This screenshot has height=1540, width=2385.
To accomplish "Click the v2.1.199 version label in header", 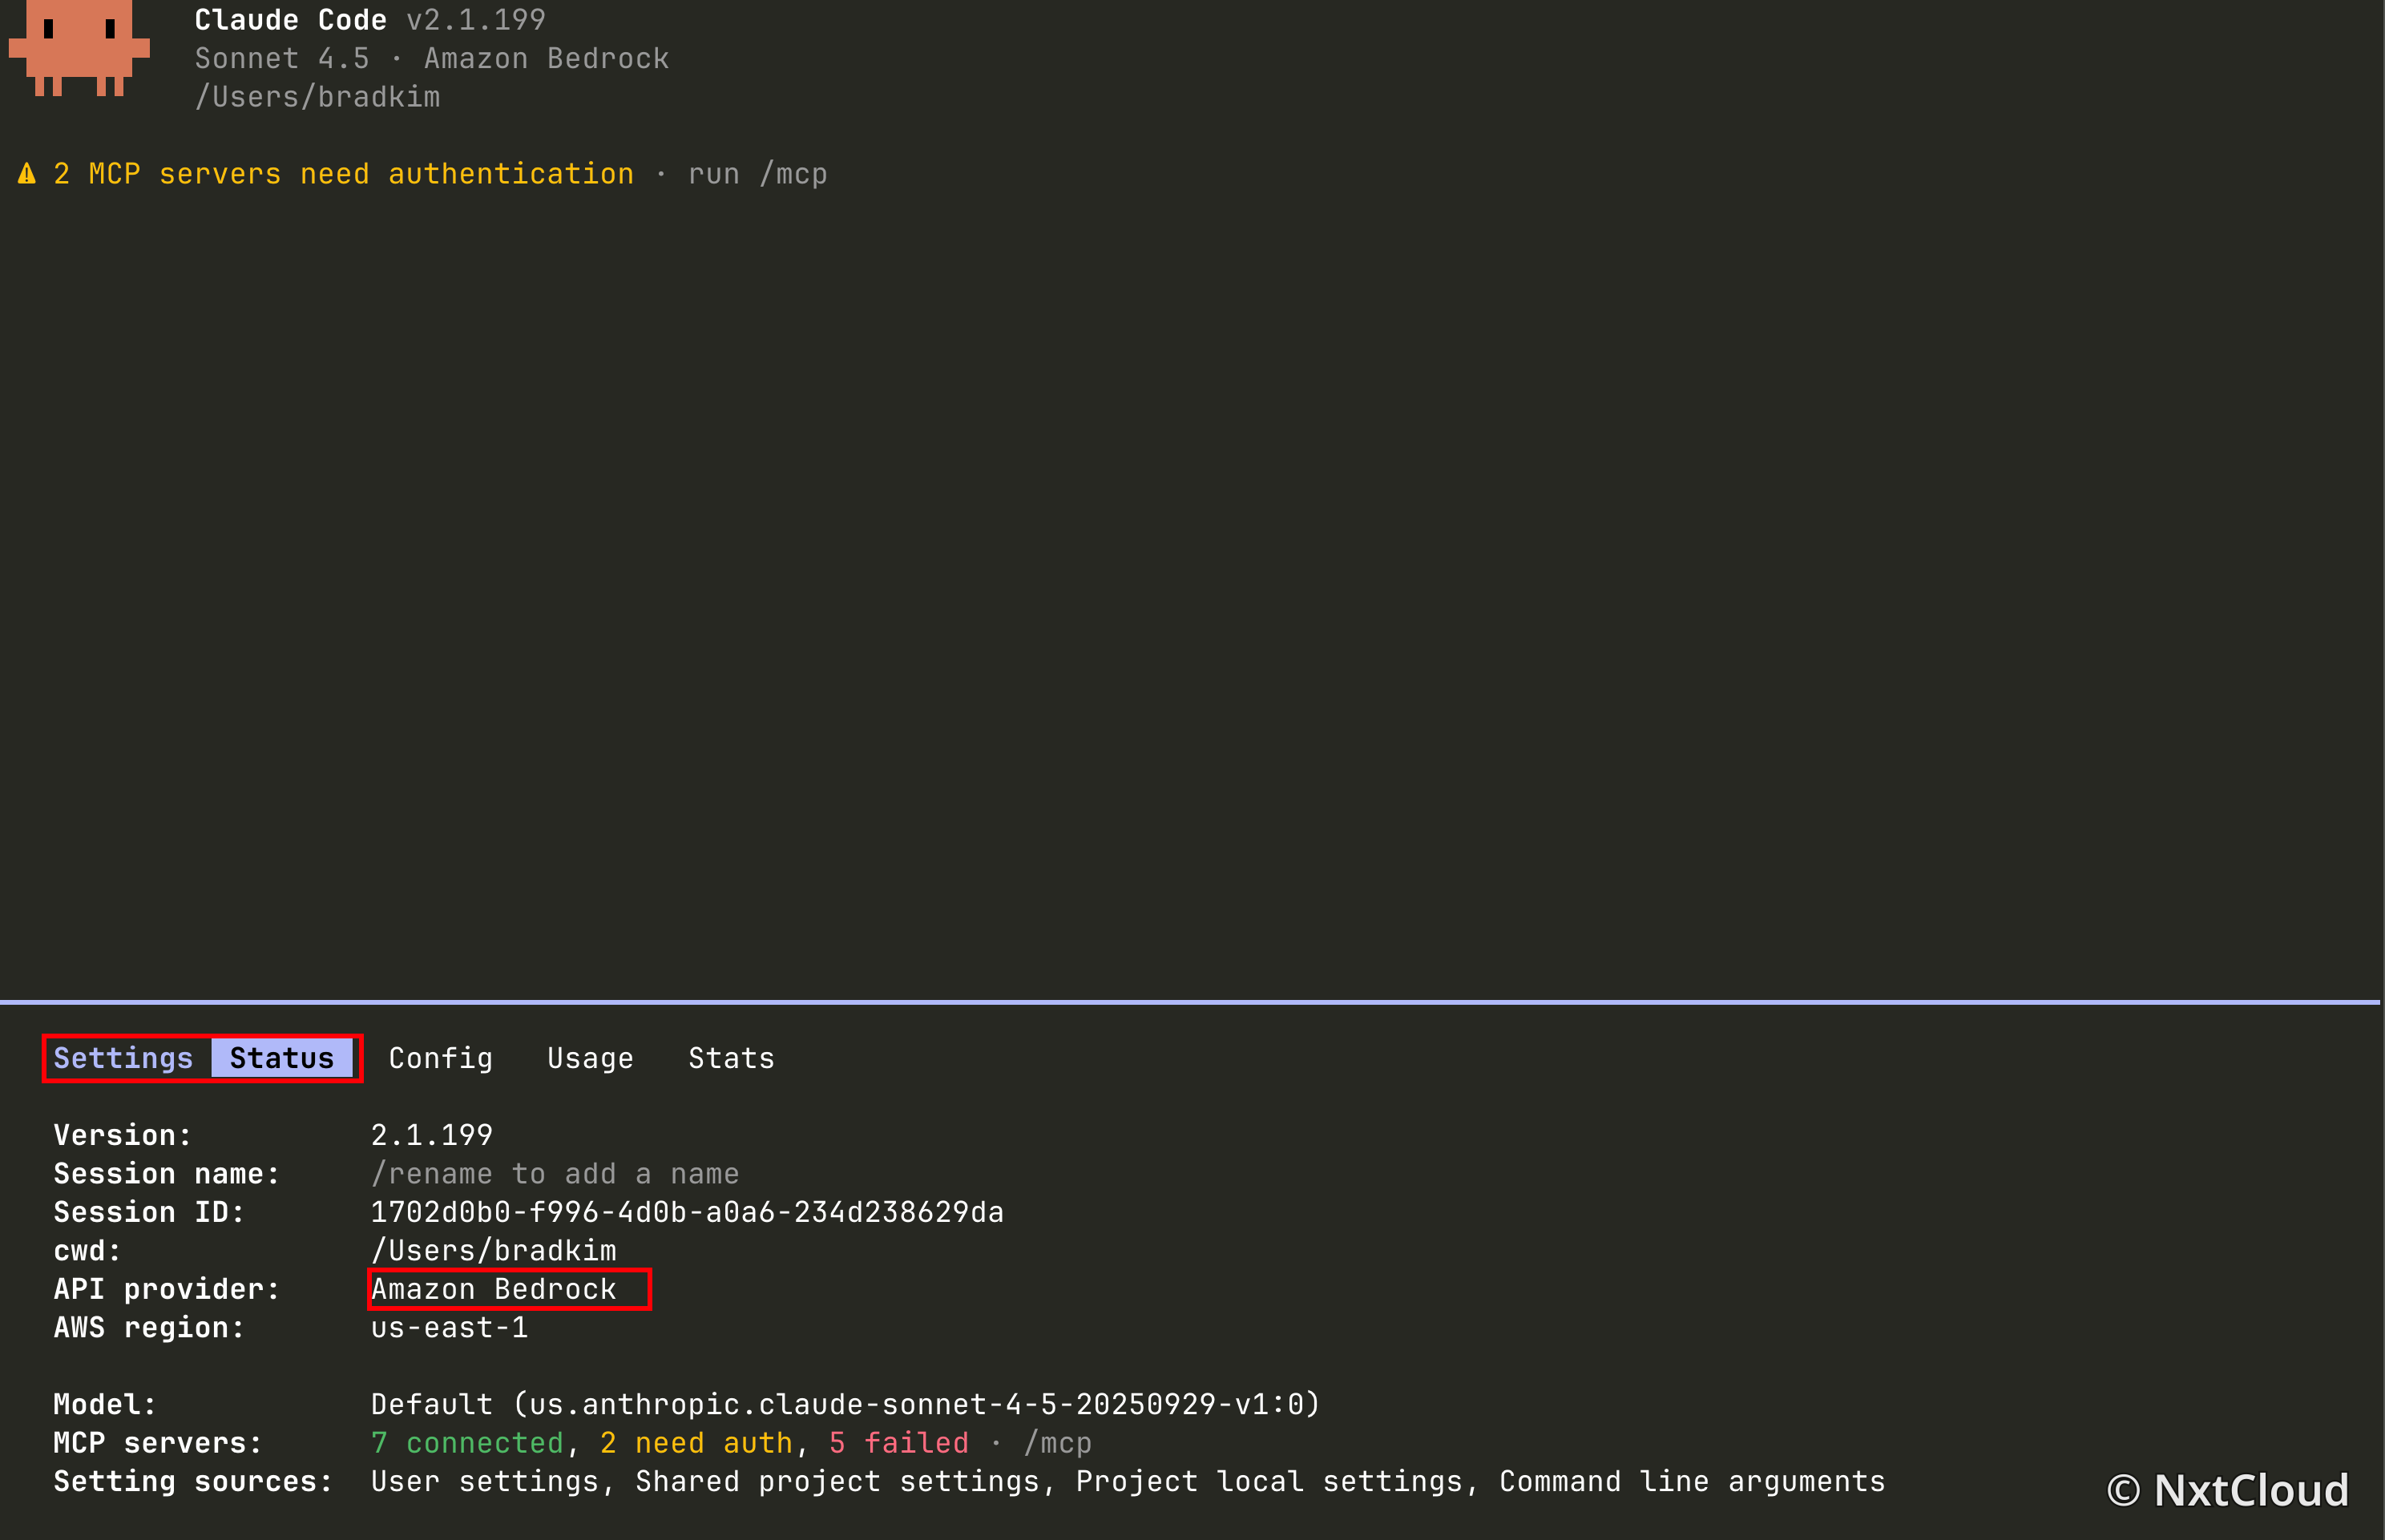I will 476,20.
